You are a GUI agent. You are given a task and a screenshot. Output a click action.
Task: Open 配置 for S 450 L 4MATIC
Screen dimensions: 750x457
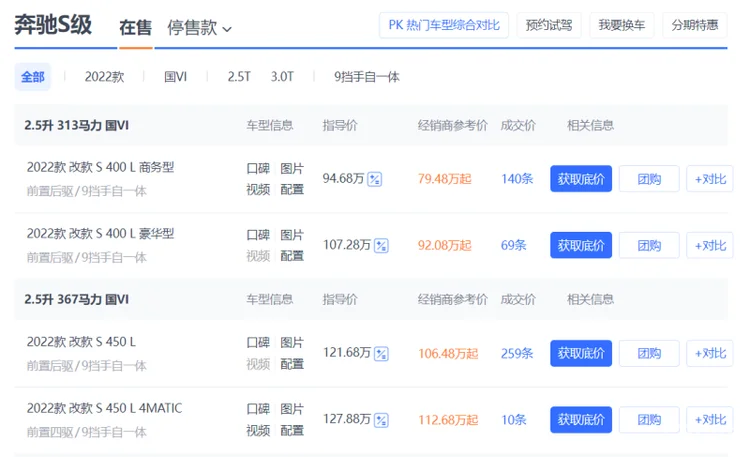pyautogui.click(x=292, y=431)
